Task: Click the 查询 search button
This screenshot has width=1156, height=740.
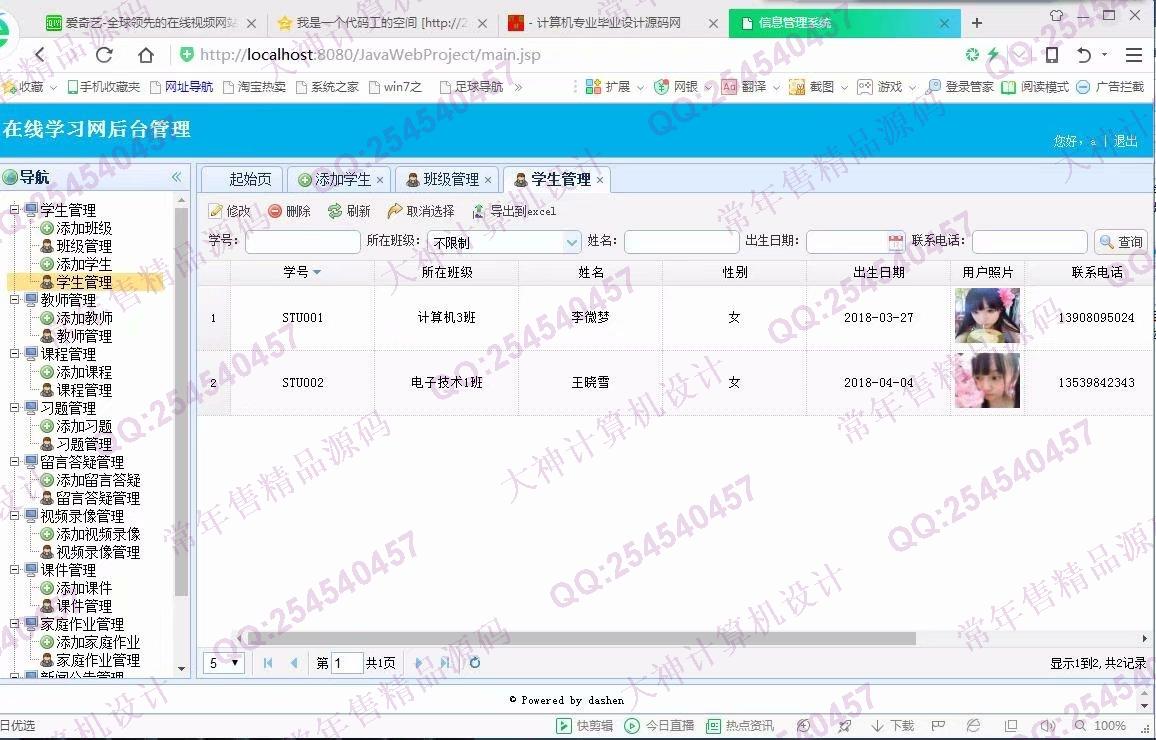Action: click(1120, 242)
